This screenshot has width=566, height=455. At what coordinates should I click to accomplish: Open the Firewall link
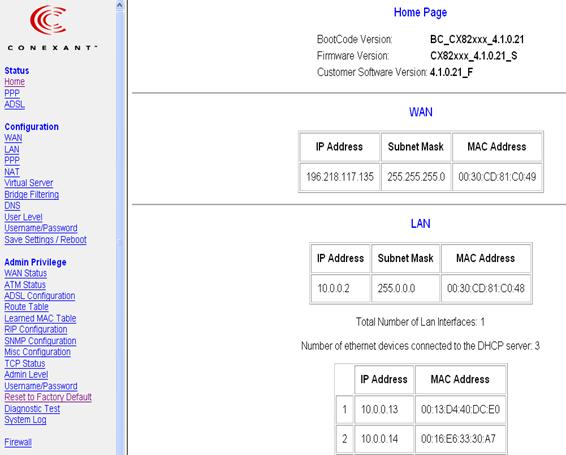18,442
